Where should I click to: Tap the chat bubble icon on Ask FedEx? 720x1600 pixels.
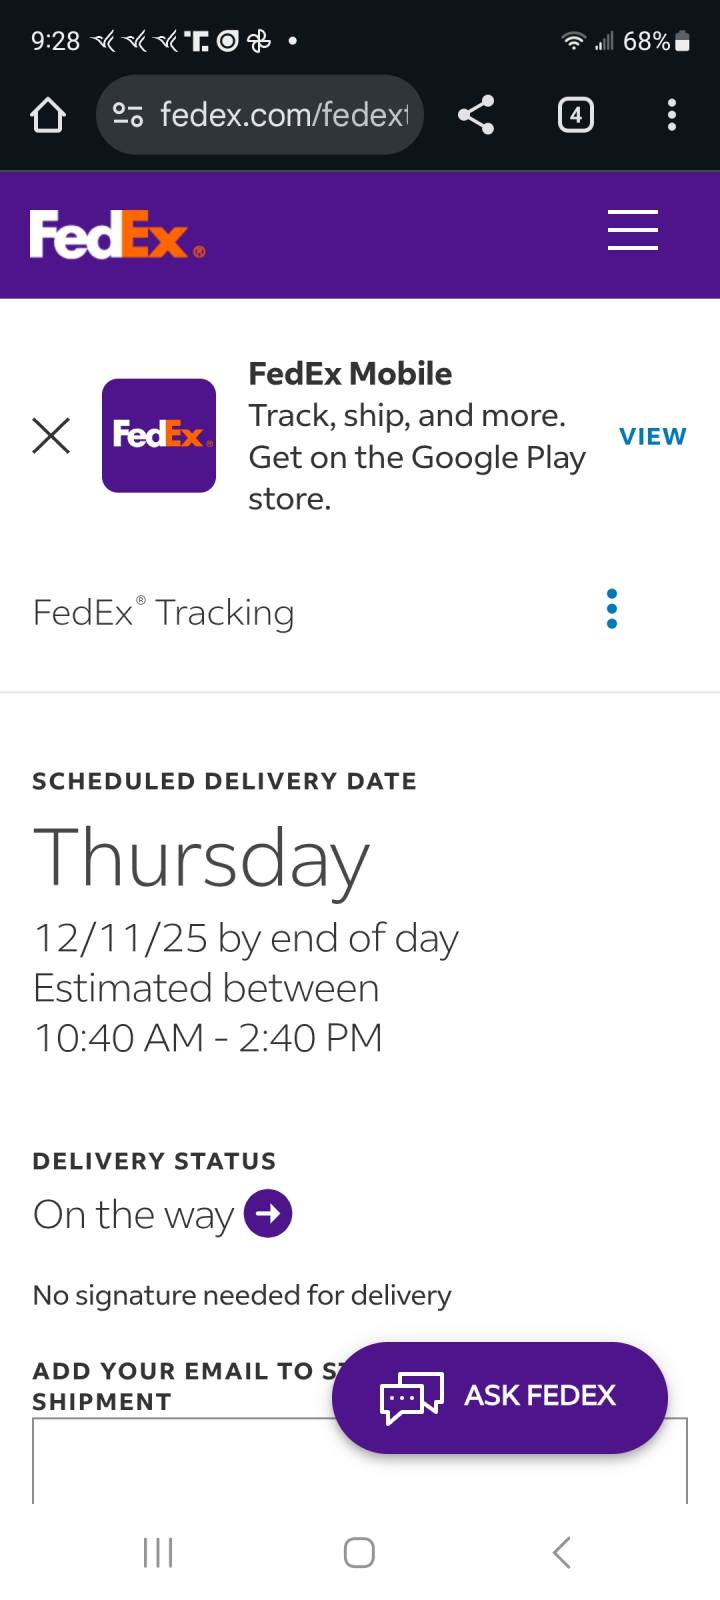coord(411,1398)
